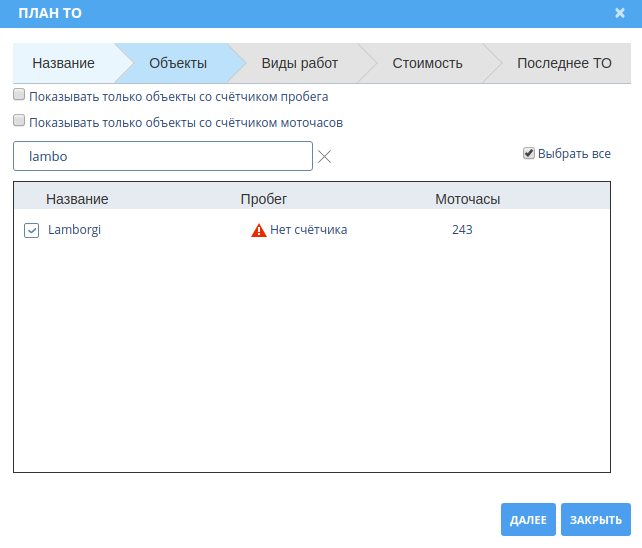Select the Объекты step tab

pos(178,63)
